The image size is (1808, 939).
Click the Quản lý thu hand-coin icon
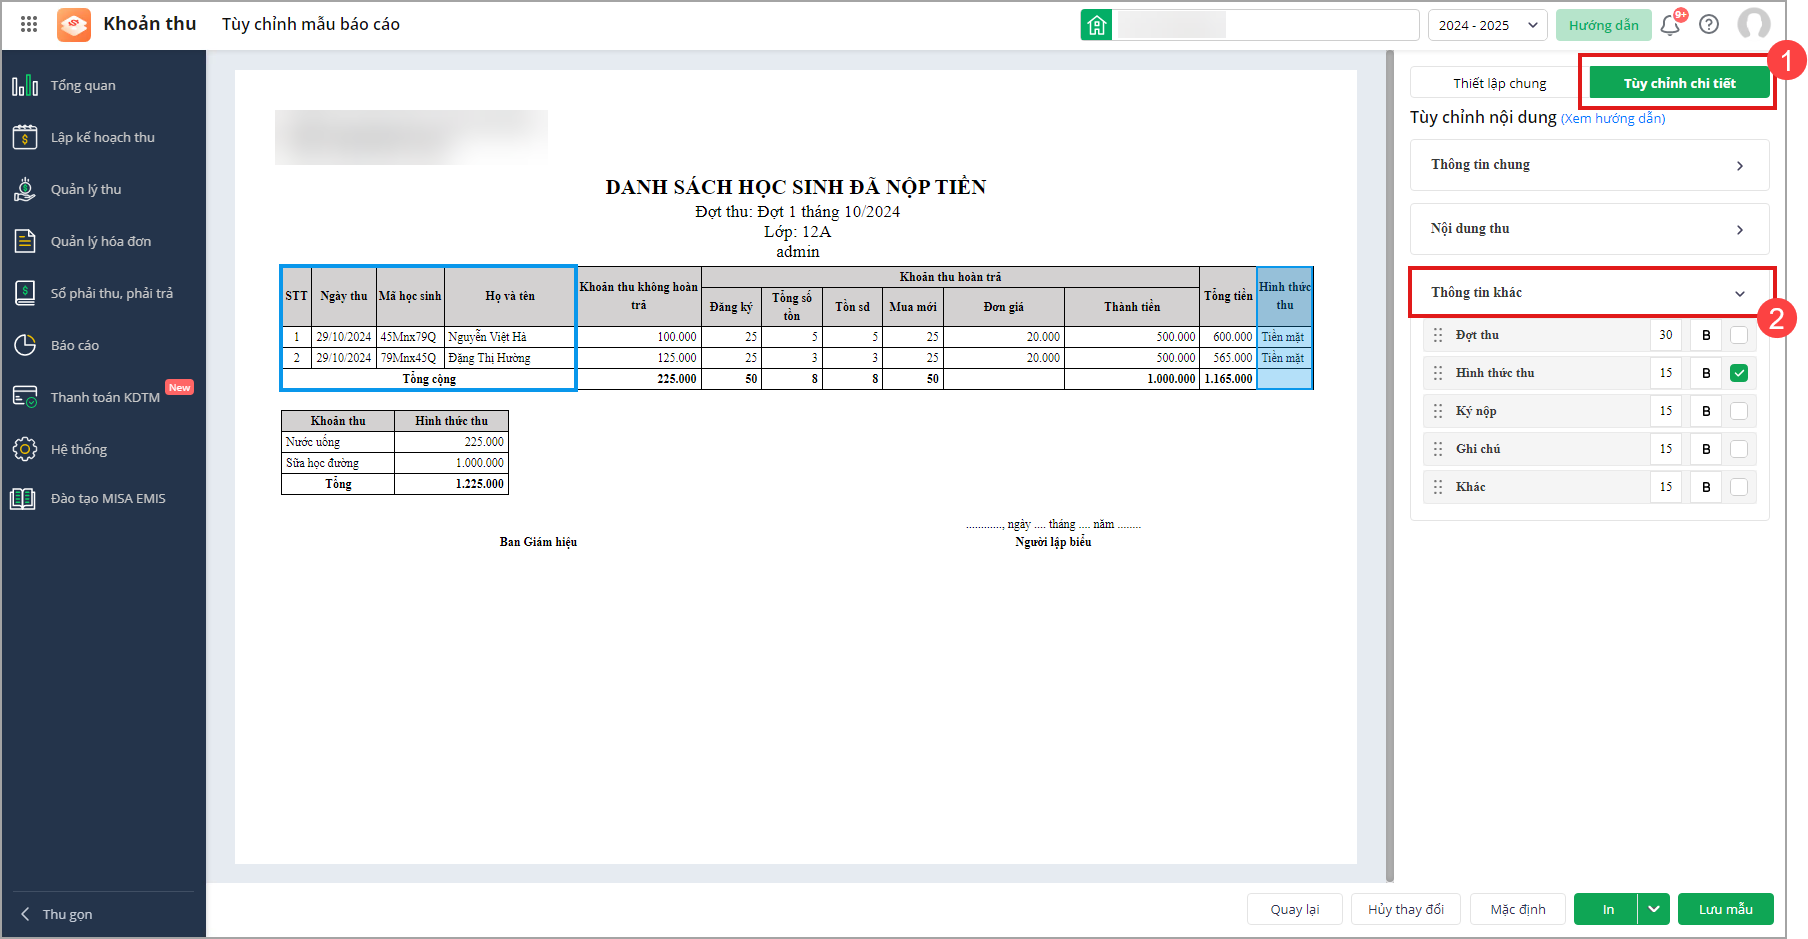pyautogui.click(x=25, y=189)
